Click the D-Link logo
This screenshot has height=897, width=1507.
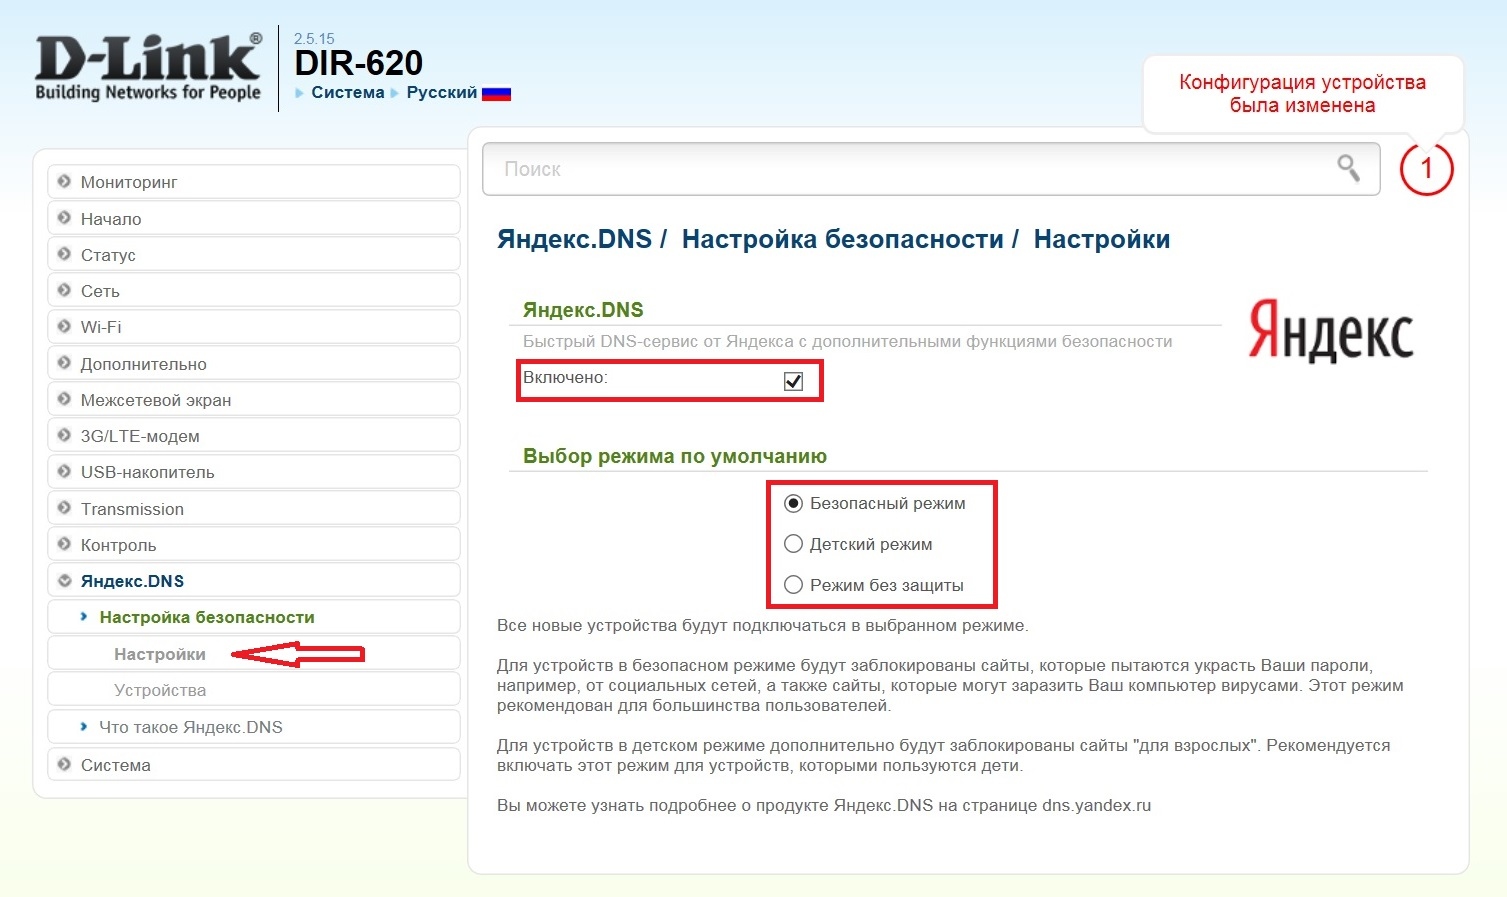(x=148, y=67)
